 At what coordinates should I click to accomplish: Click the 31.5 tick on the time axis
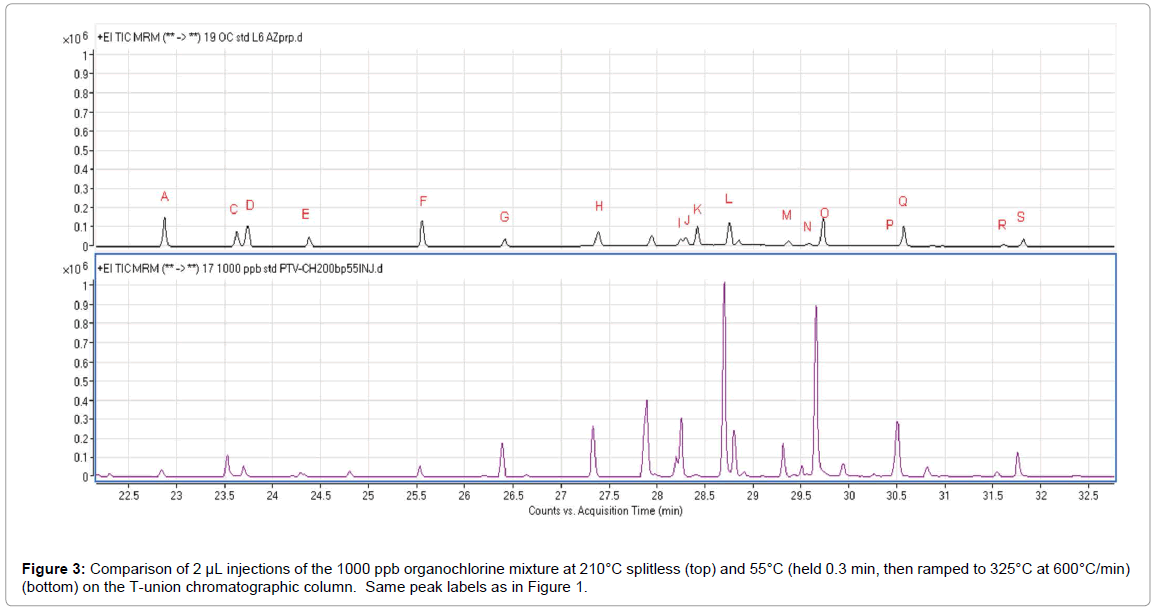[x=993, y=495]
